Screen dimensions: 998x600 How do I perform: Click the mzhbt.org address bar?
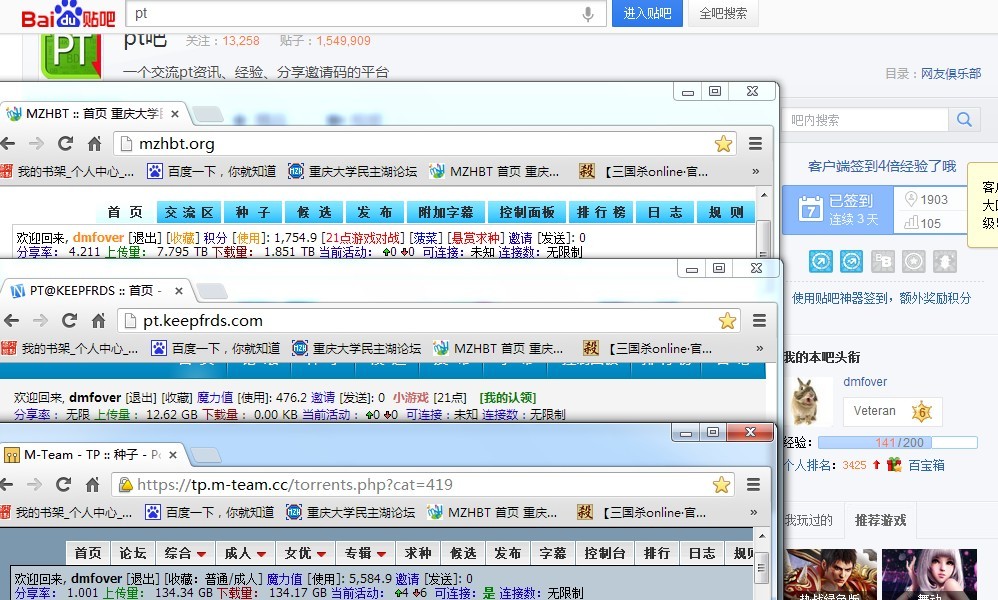coord(425,144)
